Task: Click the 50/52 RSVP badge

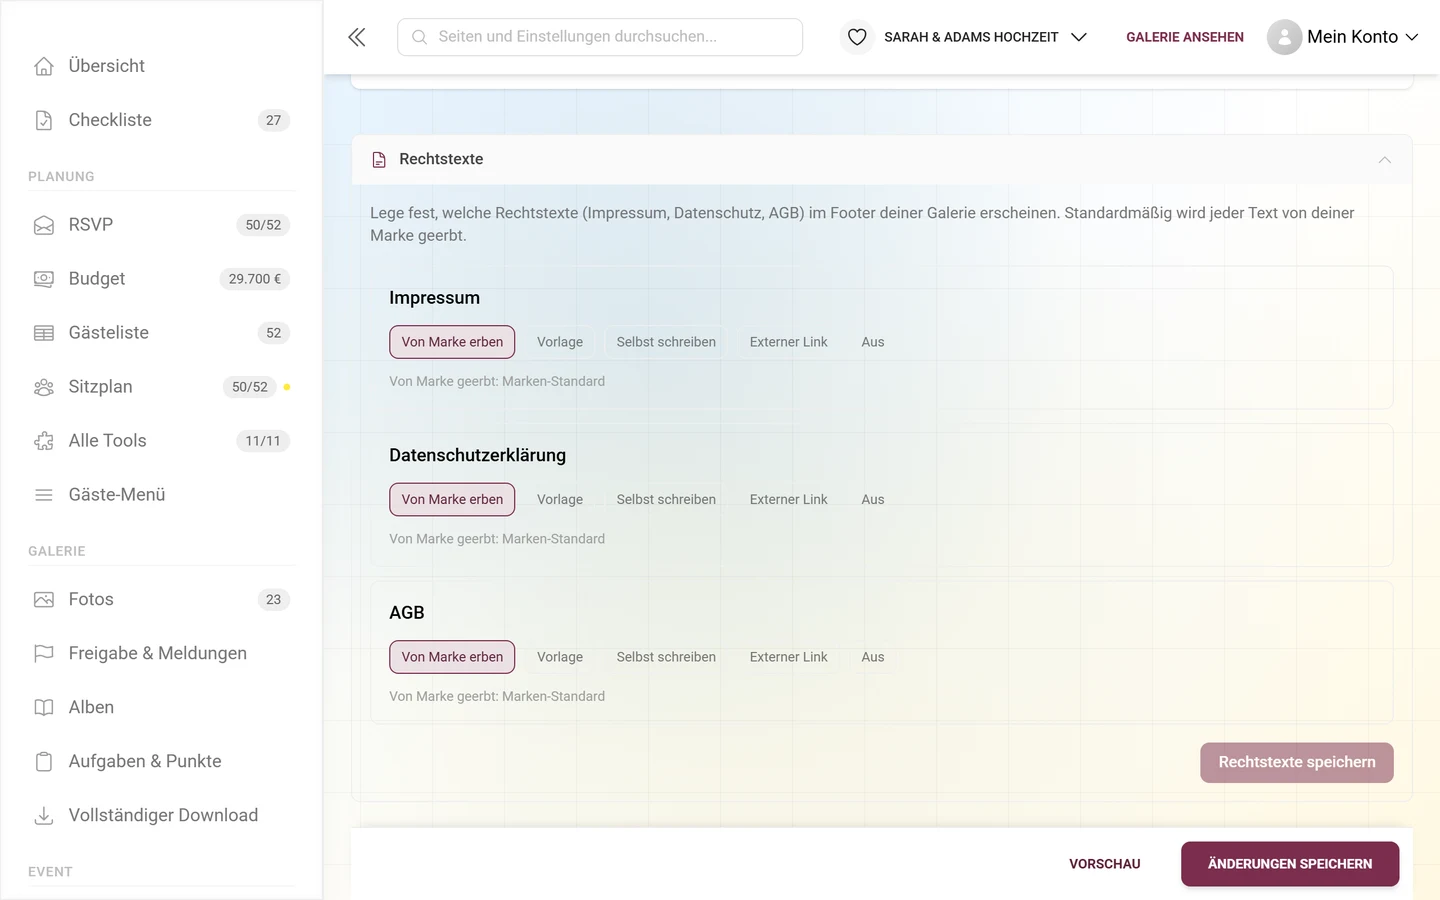Action: coord(263,225)
